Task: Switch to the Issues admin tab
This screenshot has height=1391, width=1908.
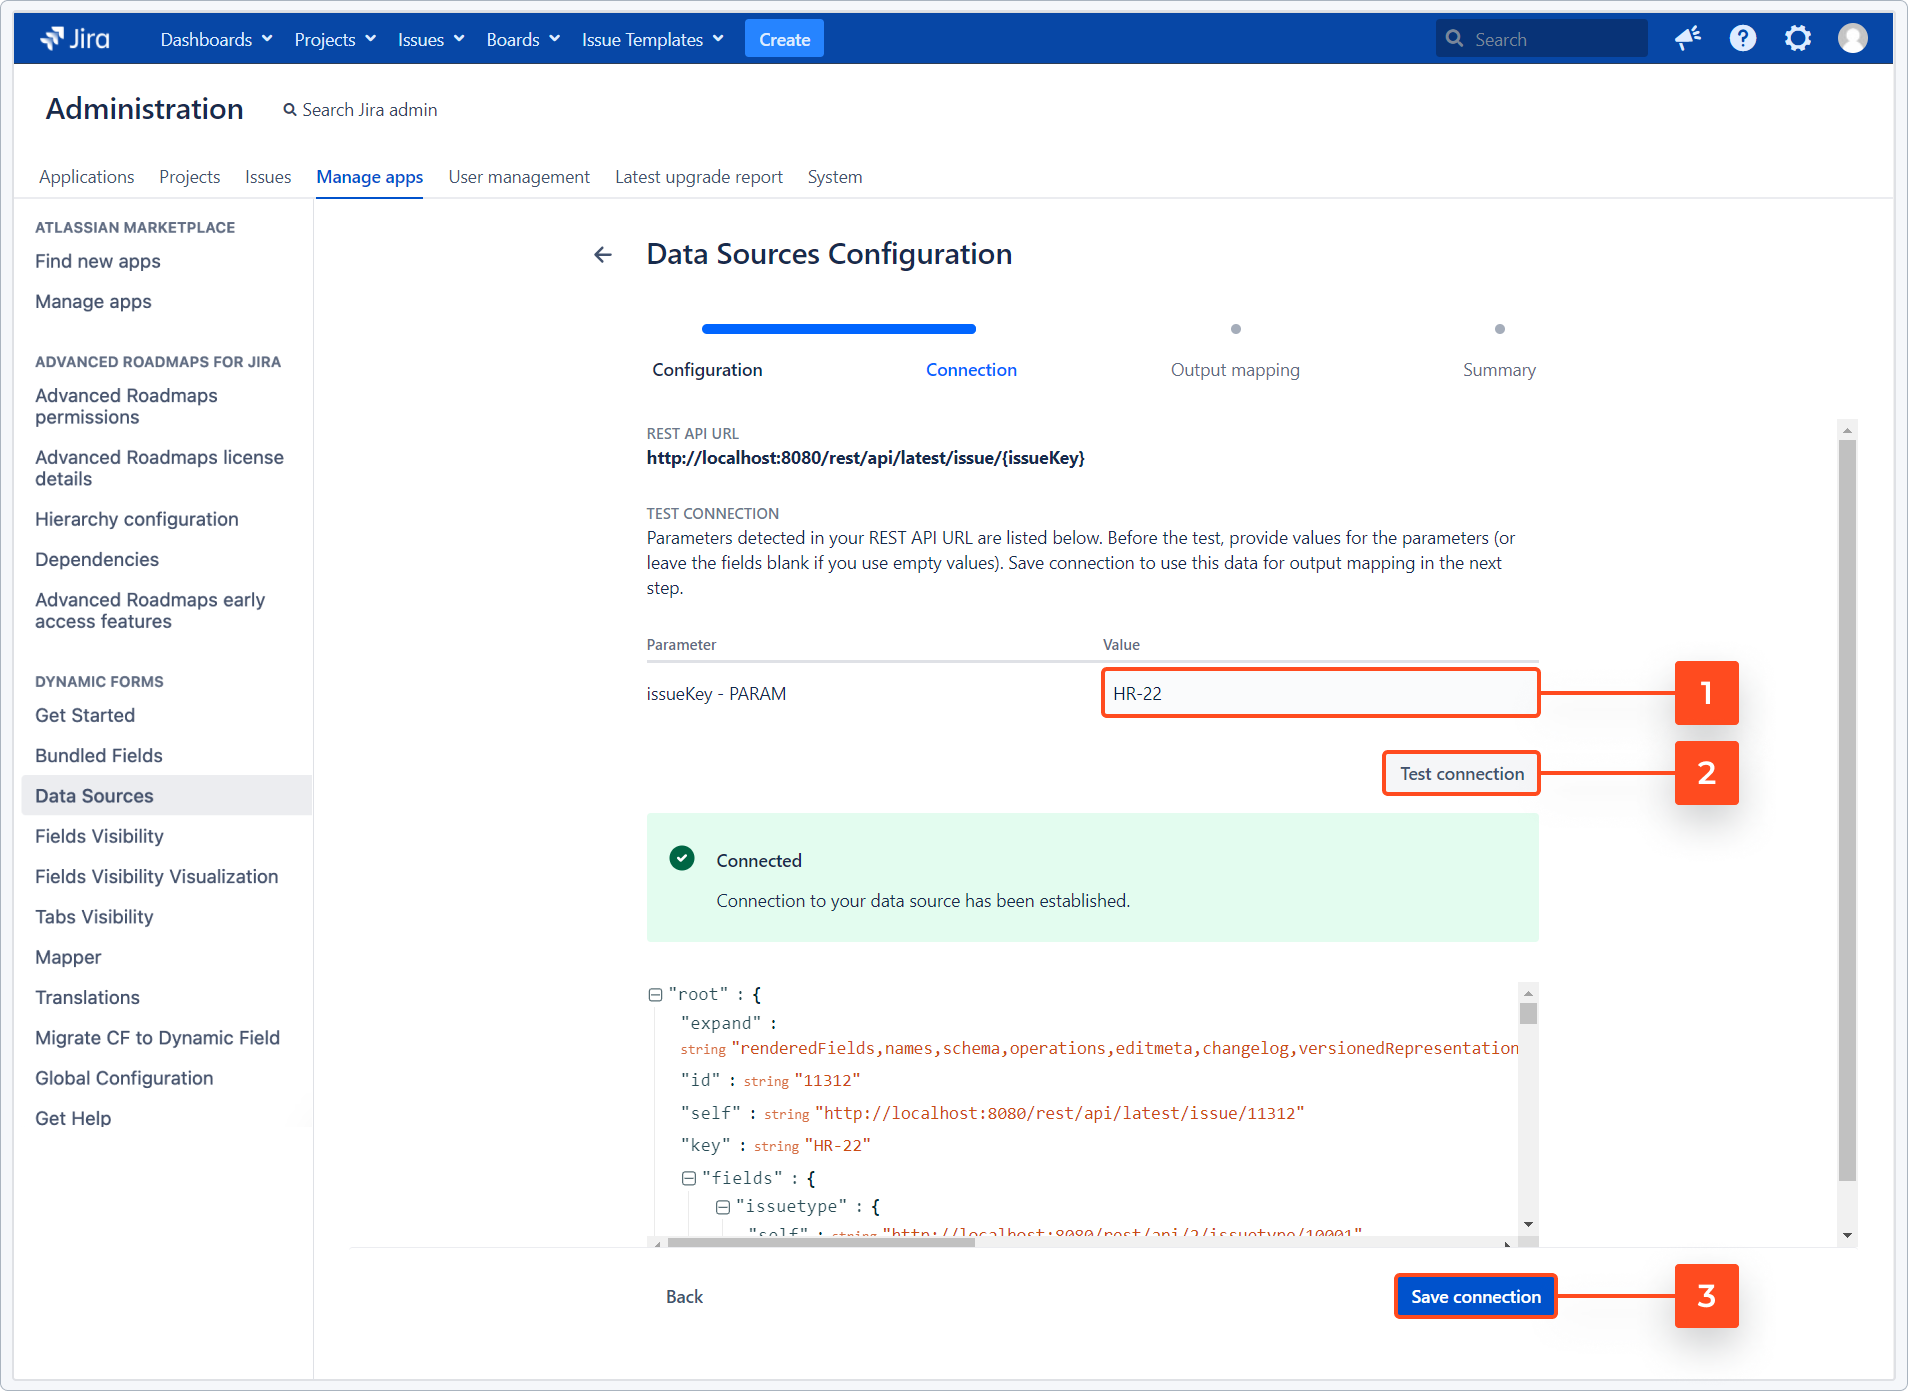Action: pos(268,177)
